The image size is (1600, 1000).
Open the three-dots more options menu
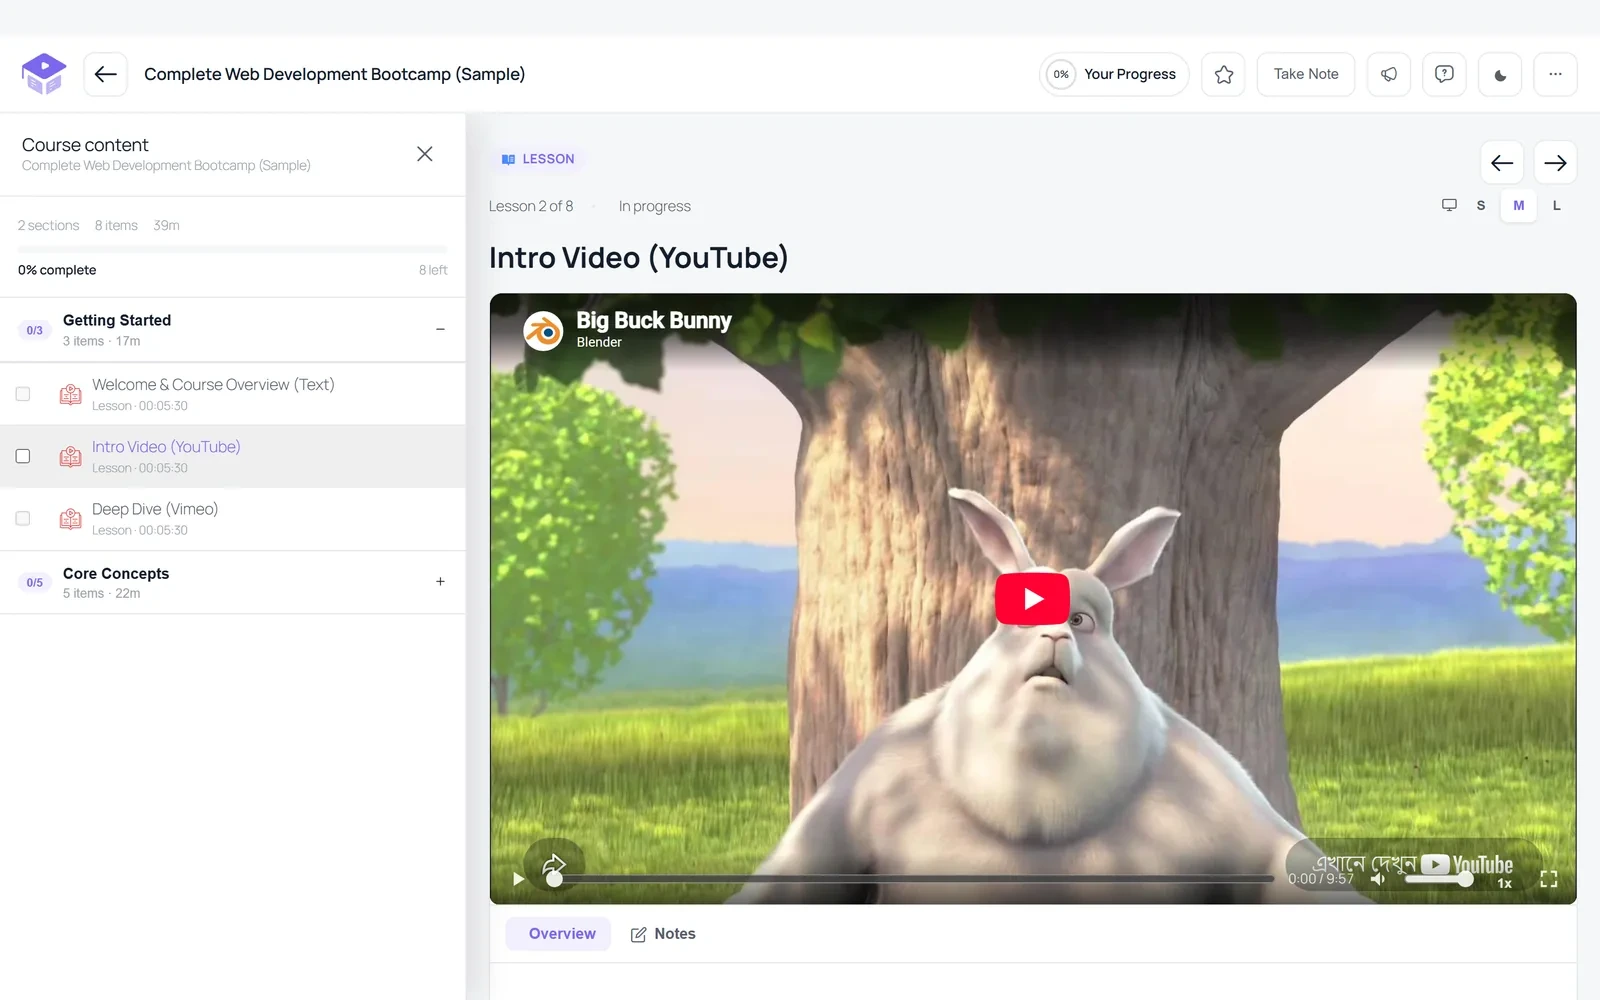[1555, 74]
